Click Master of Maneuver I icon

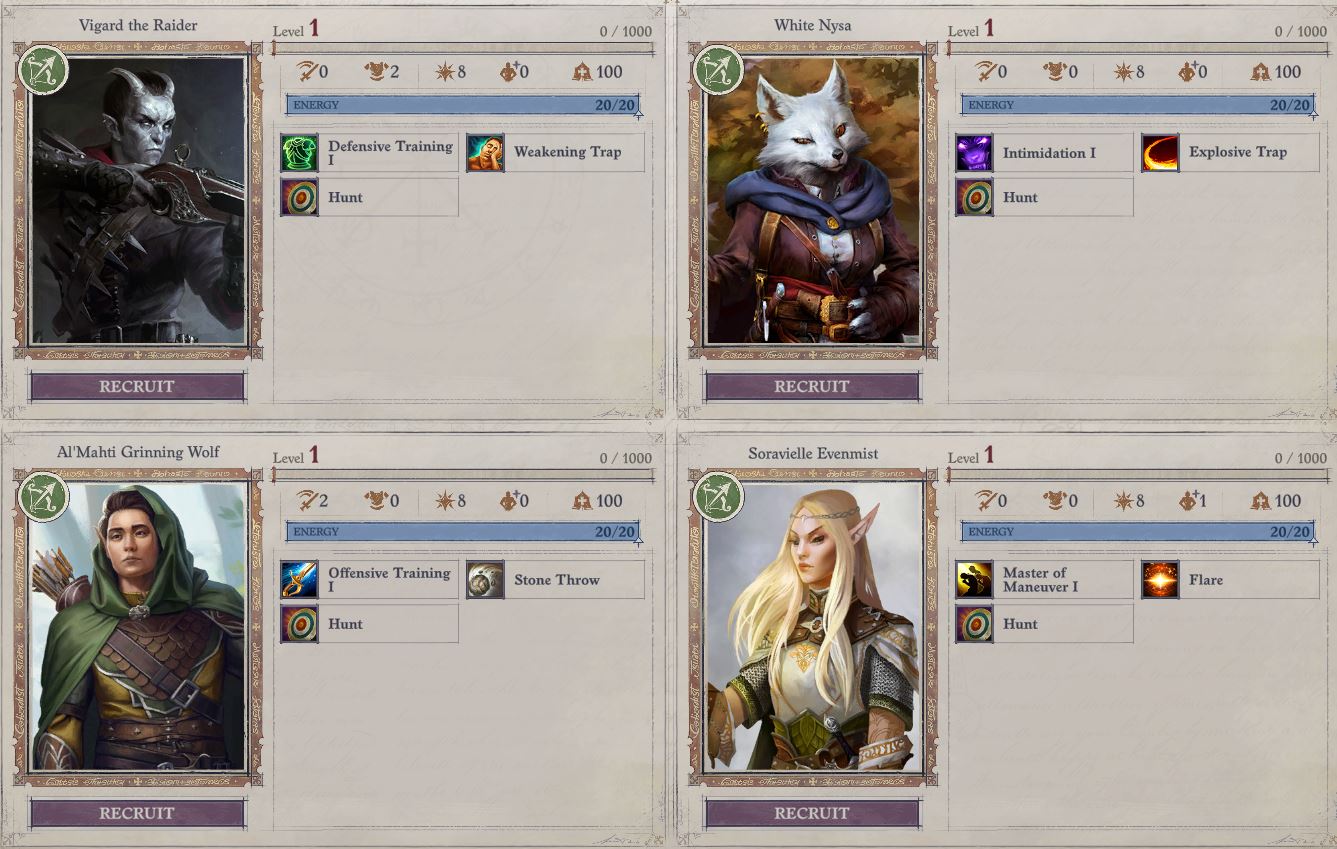(x=974, y=580)
